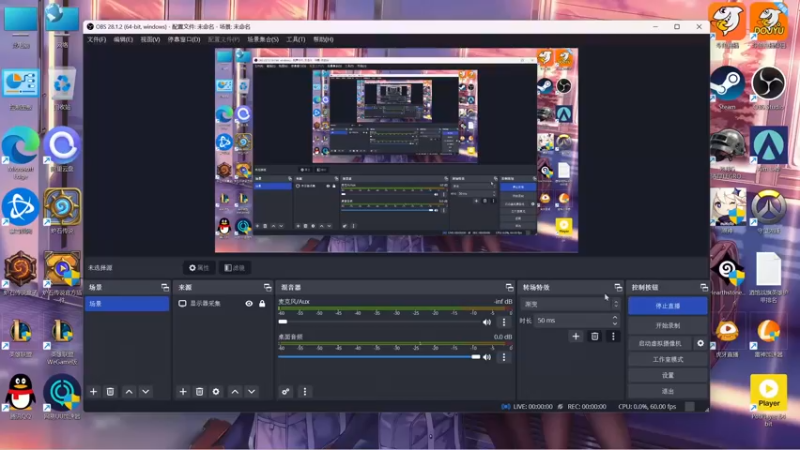The image size is (800, 450).
Task: Remove scene transition with trash icon
Action: 594,336
